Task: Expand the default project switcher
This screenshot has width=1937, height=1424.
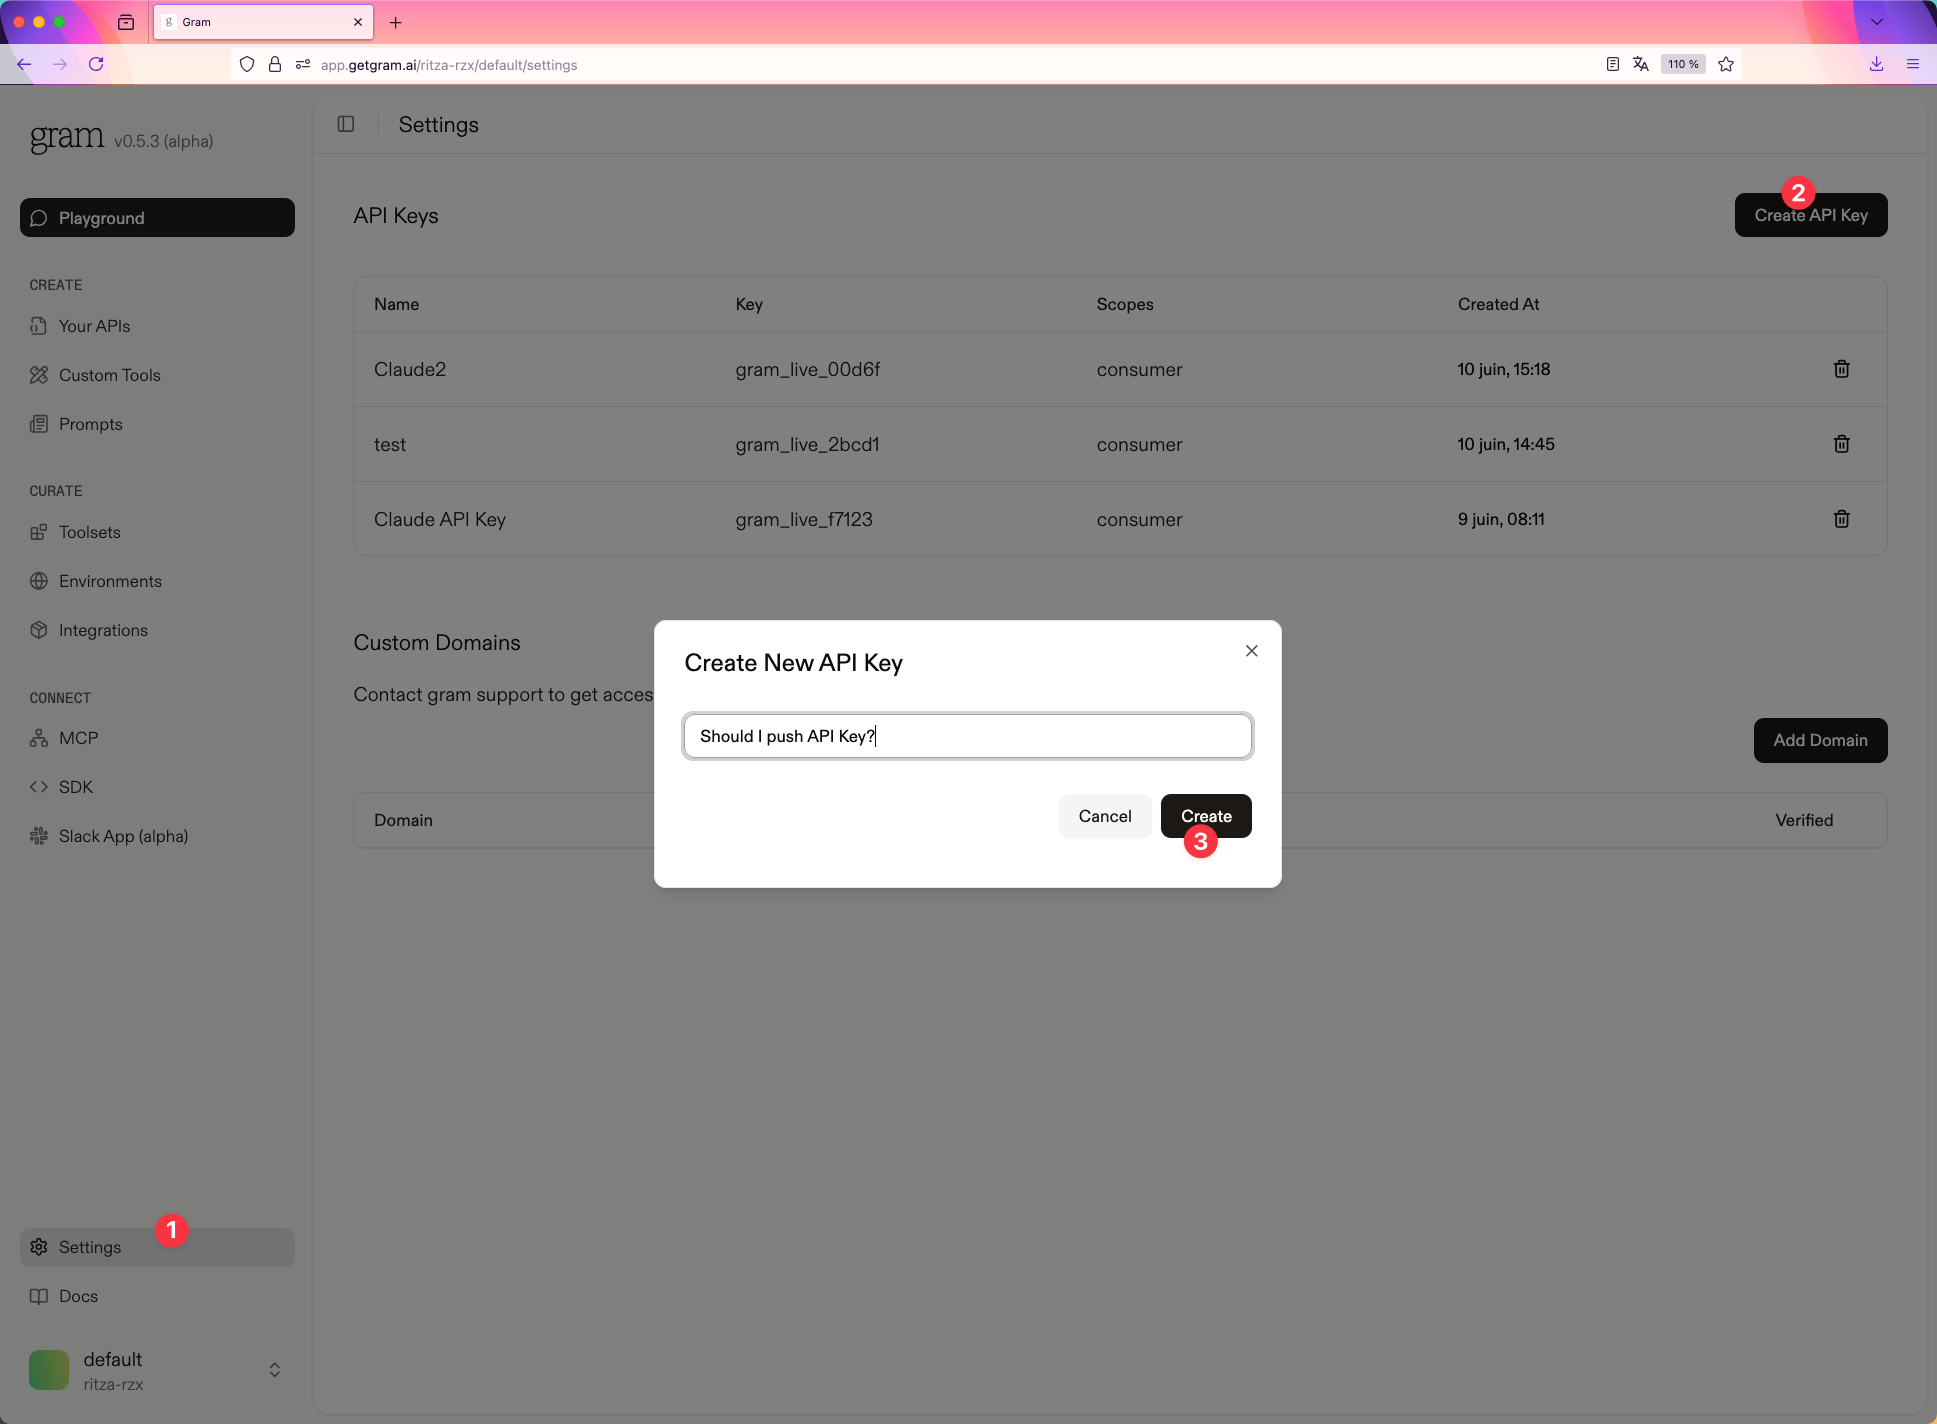Action: 157,1370
